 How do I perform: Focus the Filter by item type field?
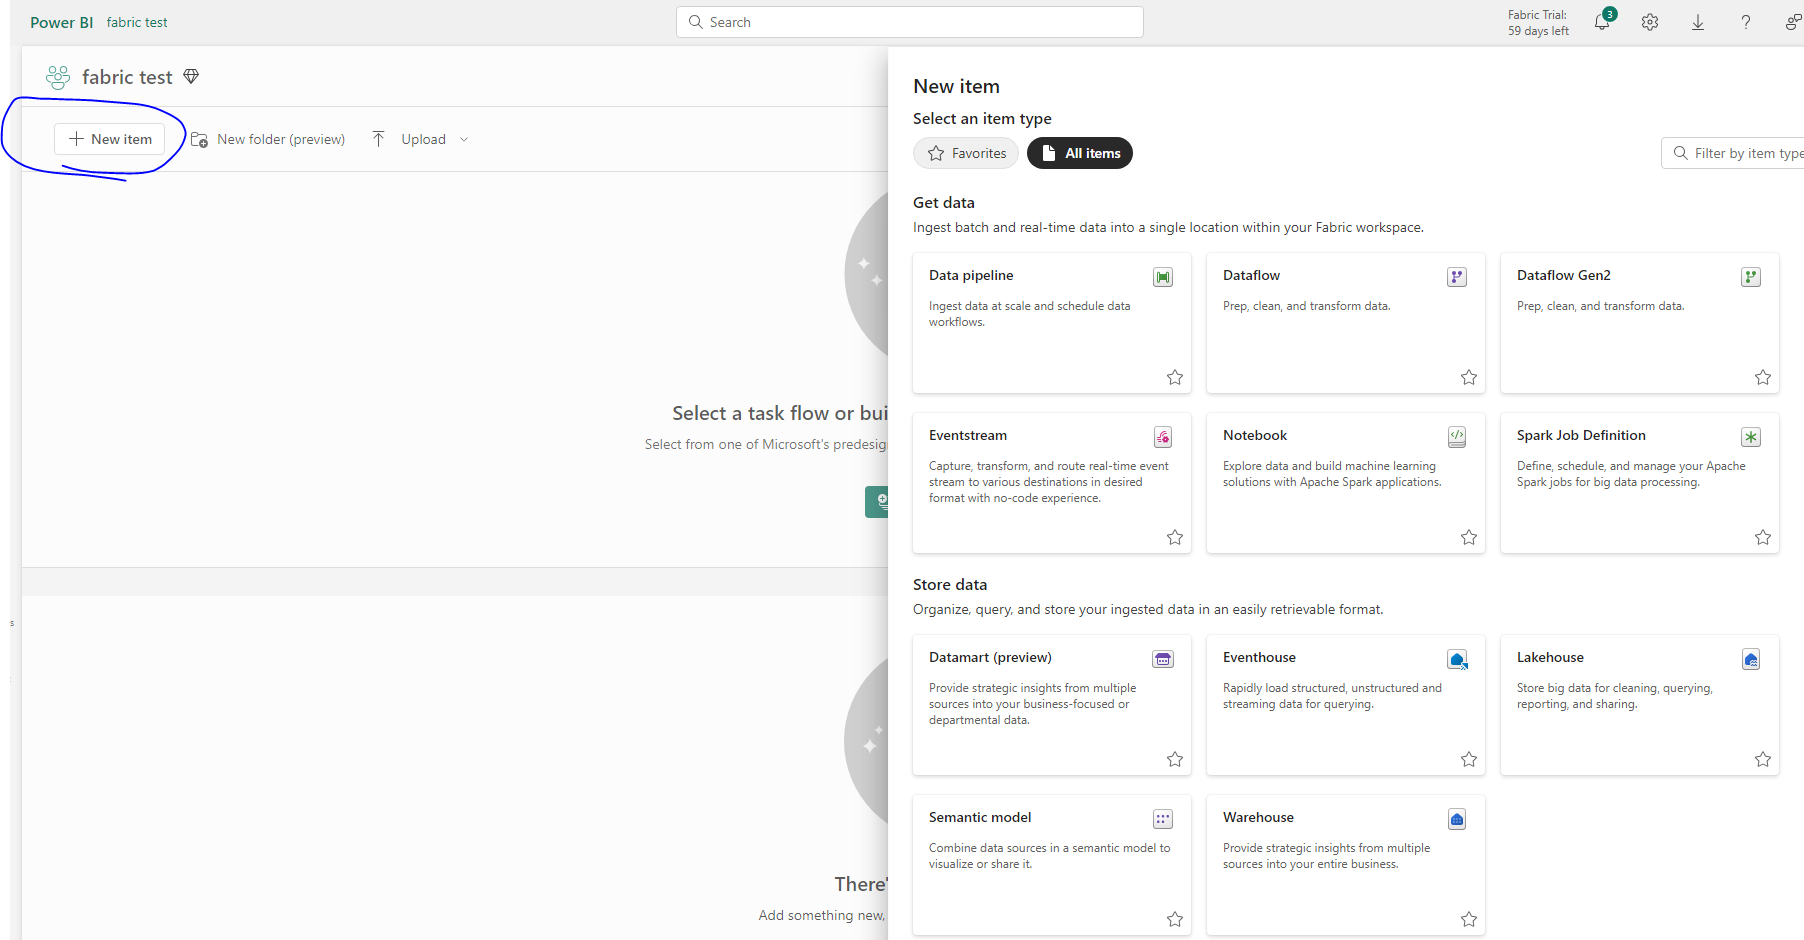[x=1734, y=153]
